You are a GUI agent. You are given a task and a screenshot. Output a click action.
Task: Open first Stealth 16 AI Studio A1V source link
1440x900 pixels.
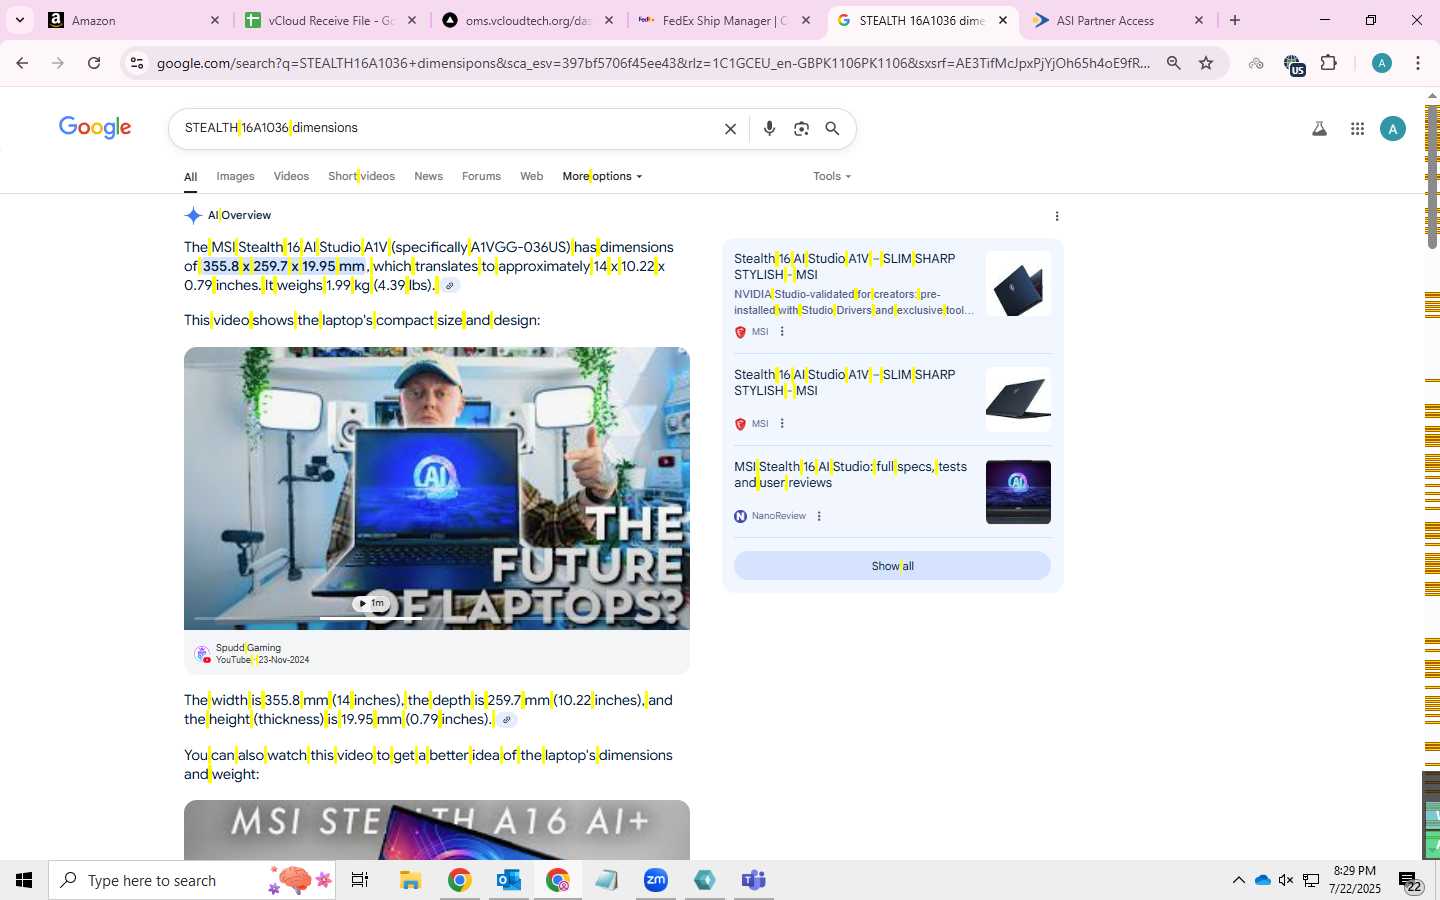tap(844, 267)
